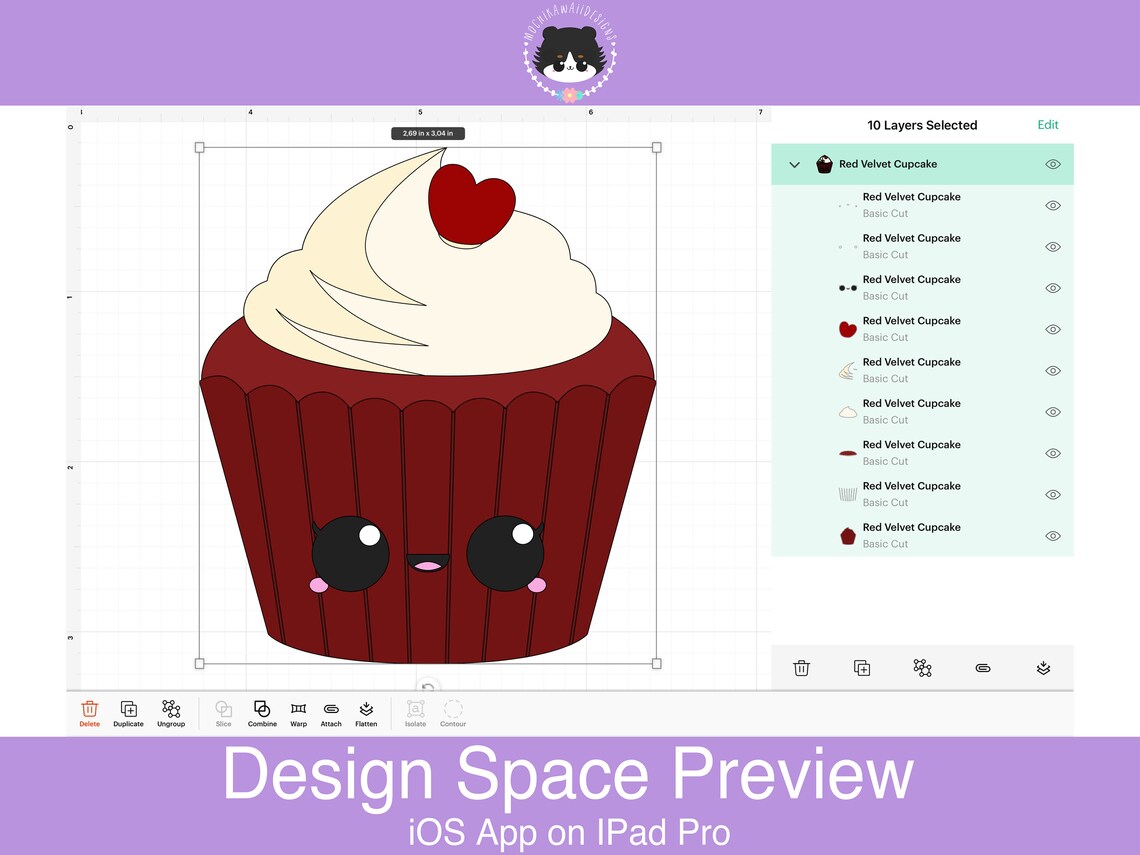Click the Flatten icon
This screenshot has width=1140, height=855.
point(366,712)
